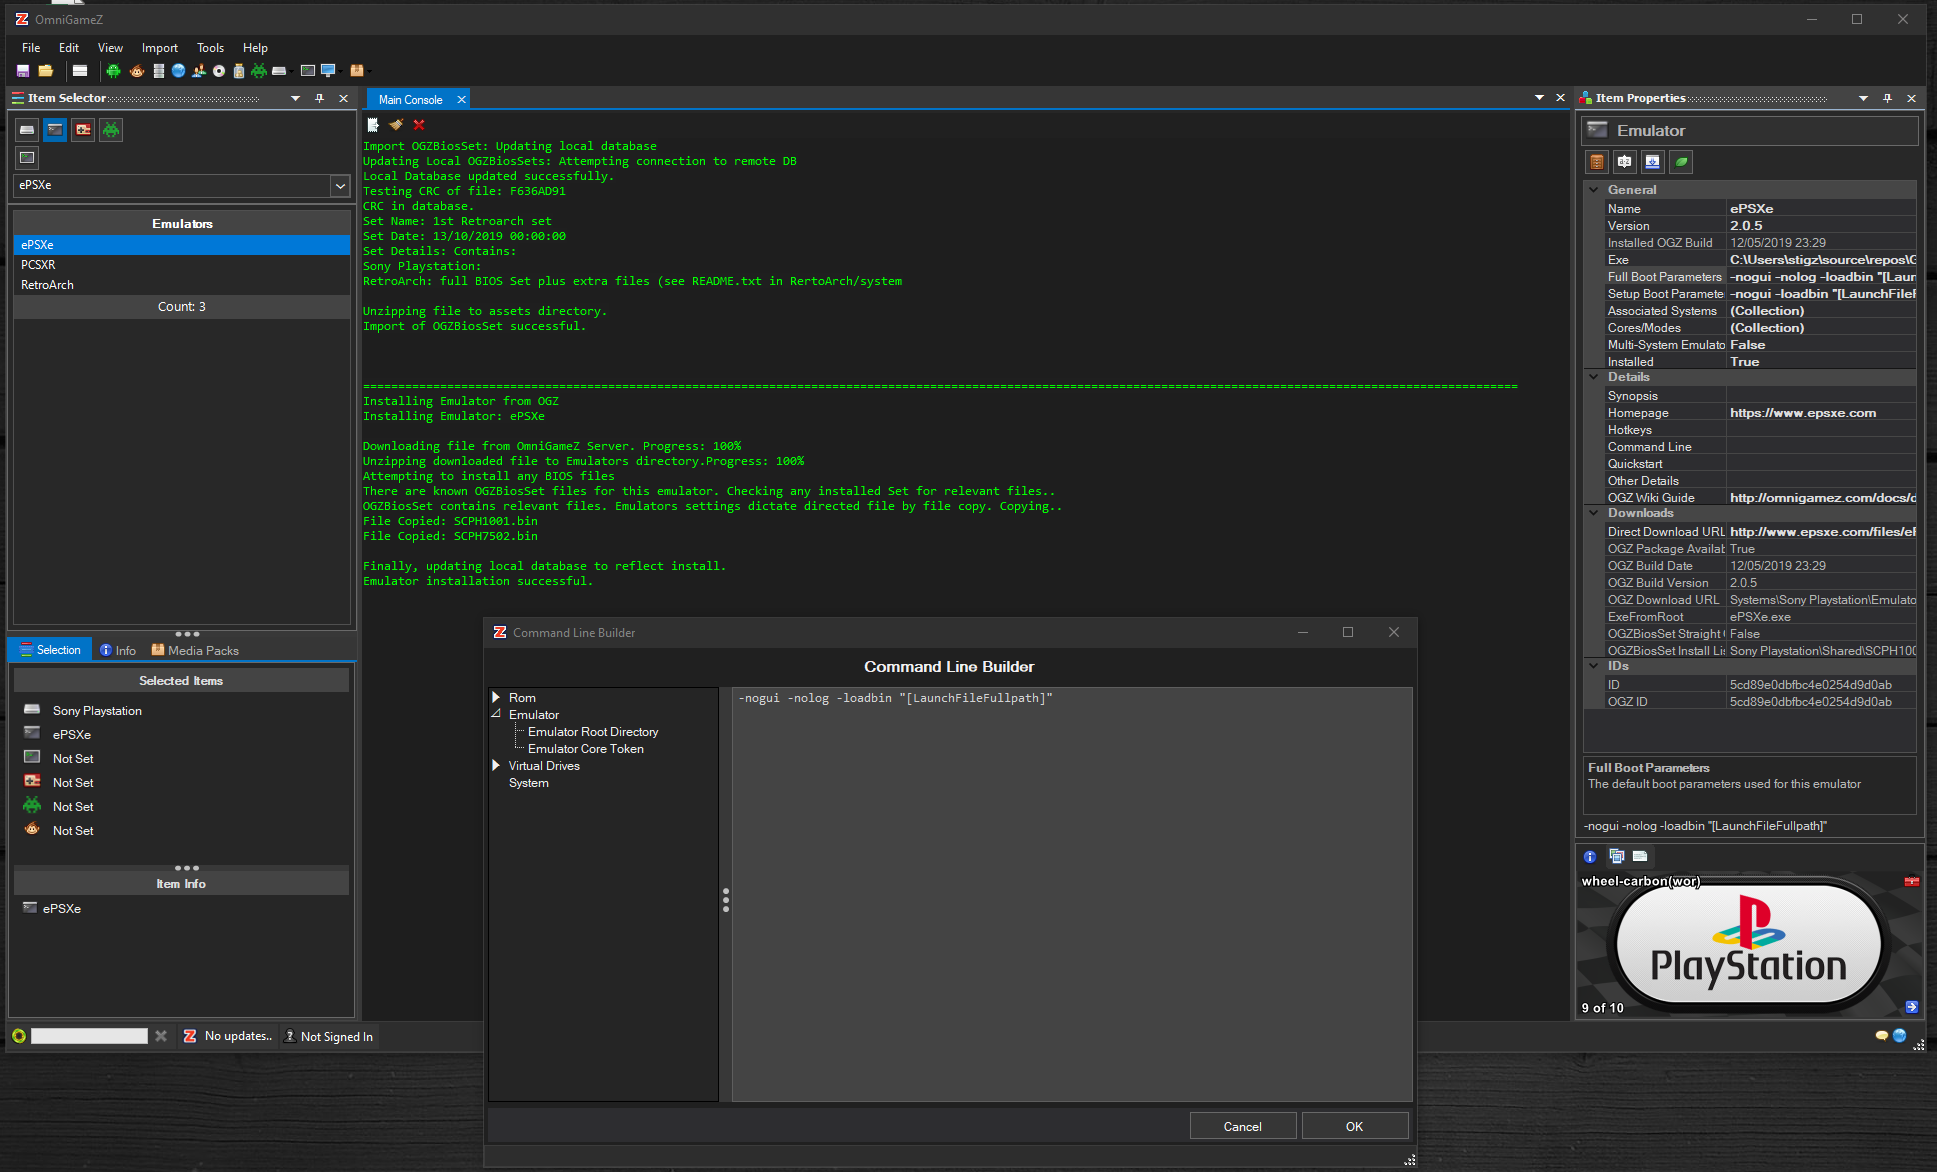Switch to the Selection tab
The width and height of the screenshot is (1937, 1172).
[50, 650]
